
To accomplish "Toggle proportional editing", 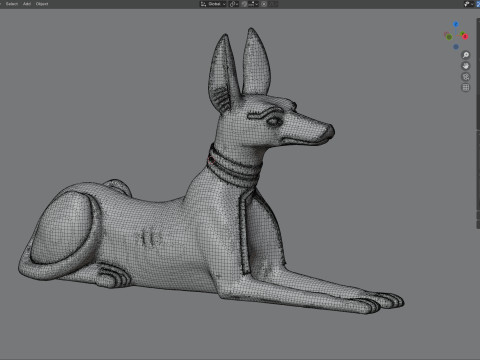I will (264, 4).
